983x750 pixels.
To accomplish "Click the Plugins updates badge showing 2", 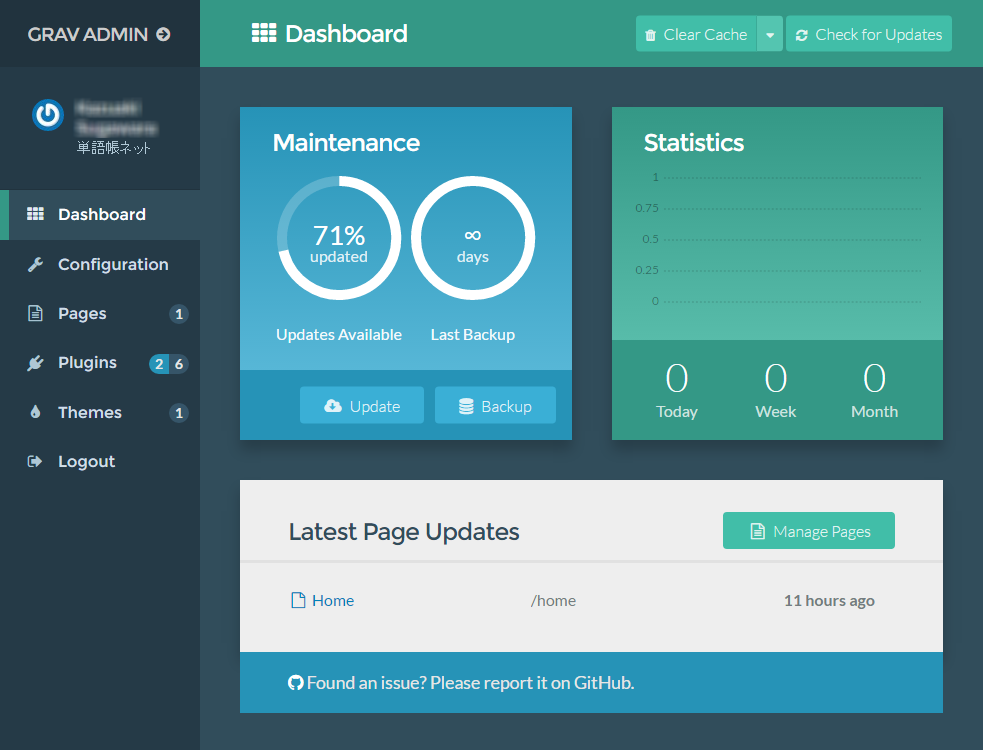I will click(x=158, y=364).
